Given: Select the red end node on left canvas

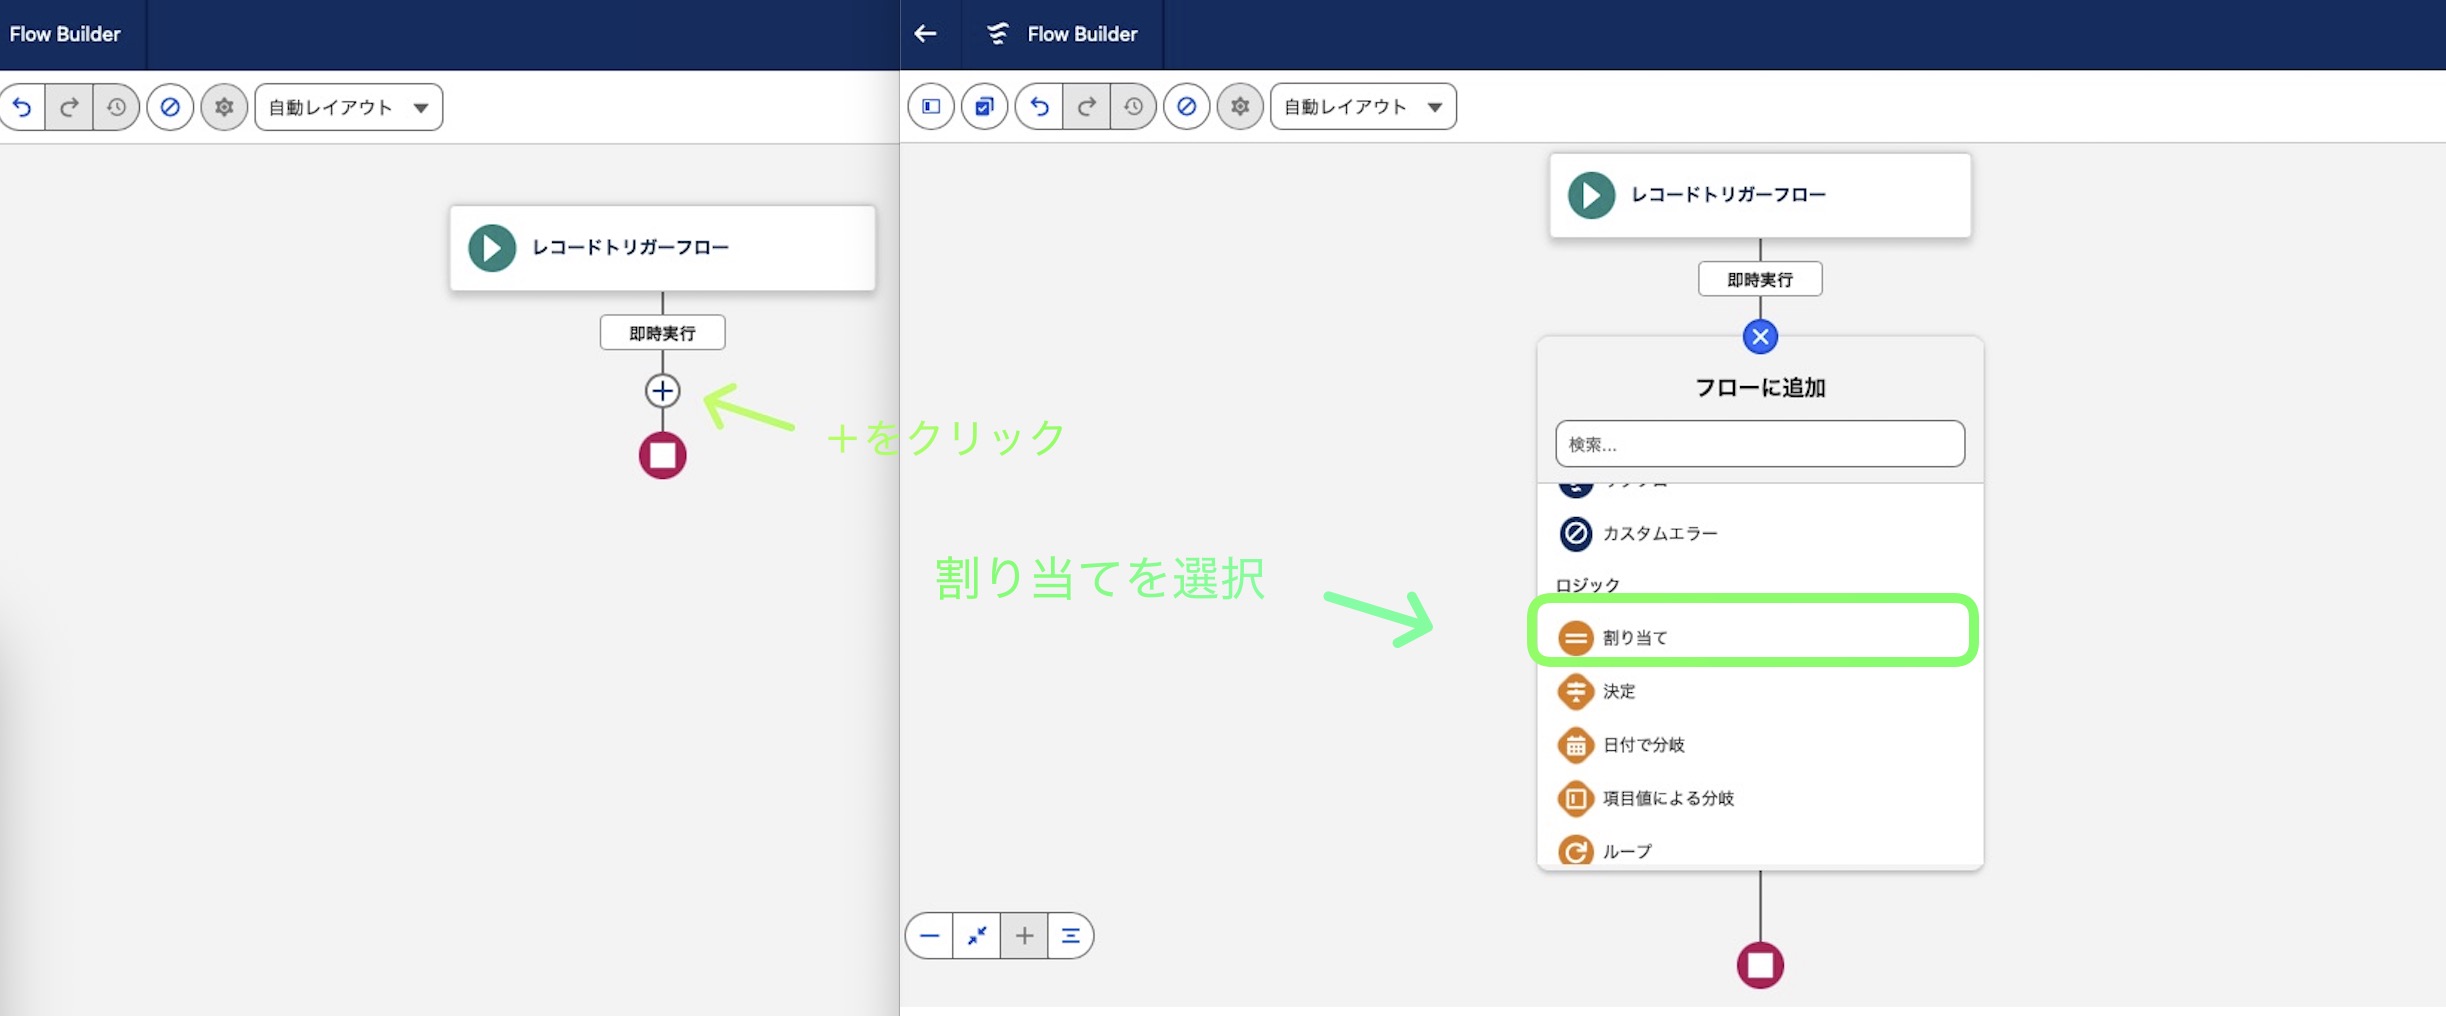Looking at the screenshot, I should click(662, 456).
